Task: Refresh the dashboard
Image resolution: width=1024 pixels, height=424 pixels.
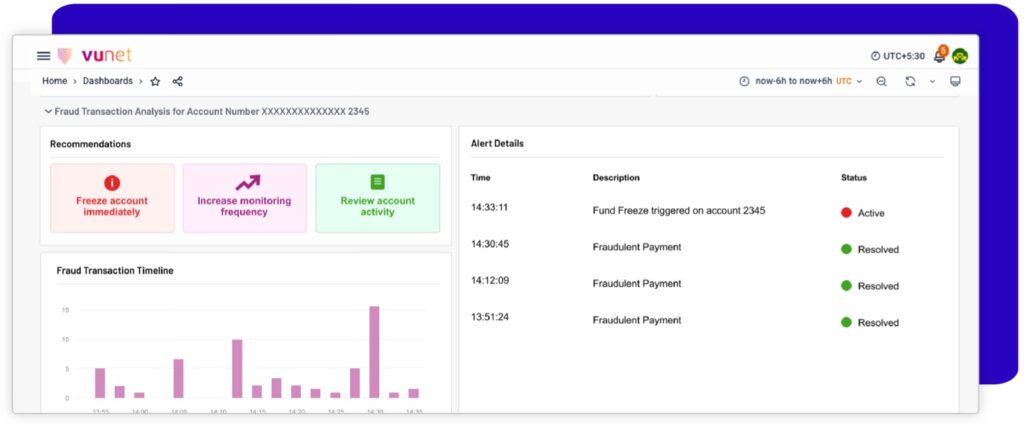Action: 910,82
